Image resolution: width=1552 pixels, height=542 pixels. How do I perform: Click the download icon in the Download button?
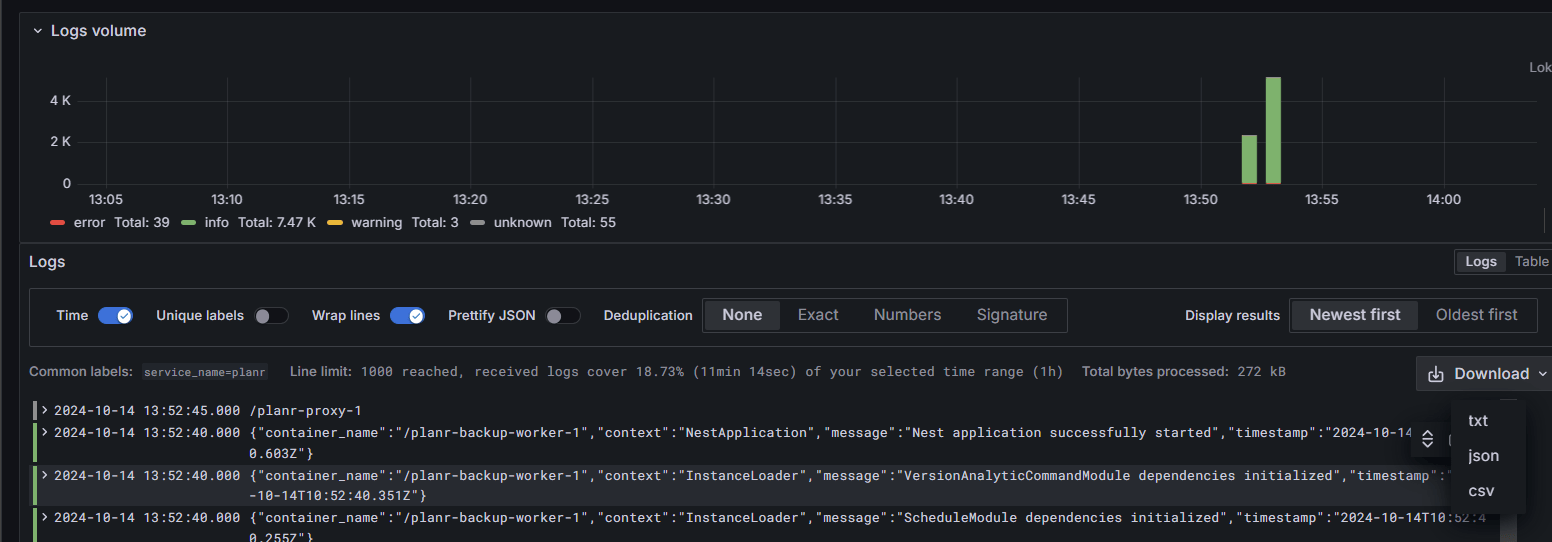coord(1436,374)
